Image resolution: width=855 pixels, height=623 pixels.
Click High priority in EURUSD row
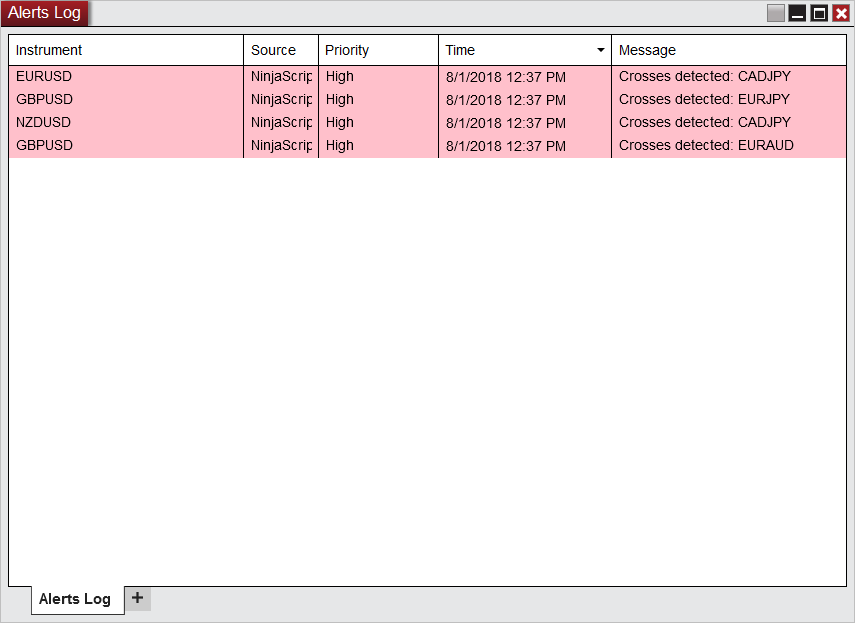click(x=340, y=77)
